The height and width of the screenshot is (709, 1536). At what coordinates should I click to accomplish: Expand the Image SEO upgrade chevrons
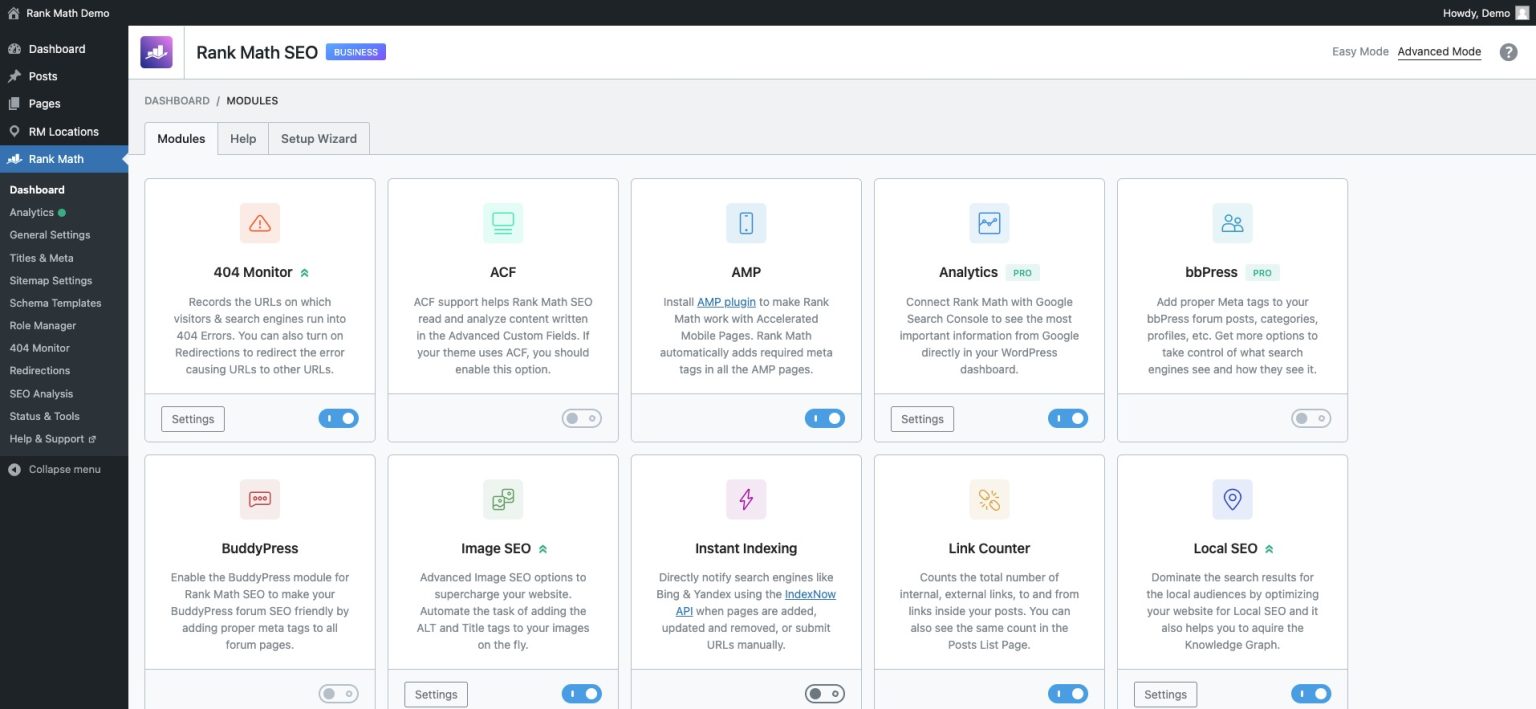point(542,548)
